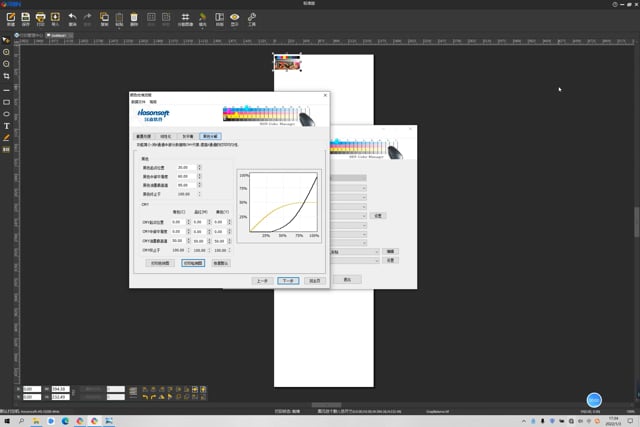Open File Explorer from the taskbar
Image resolution: width=640 pixels, height=427 pixels.
coord(36,421)
